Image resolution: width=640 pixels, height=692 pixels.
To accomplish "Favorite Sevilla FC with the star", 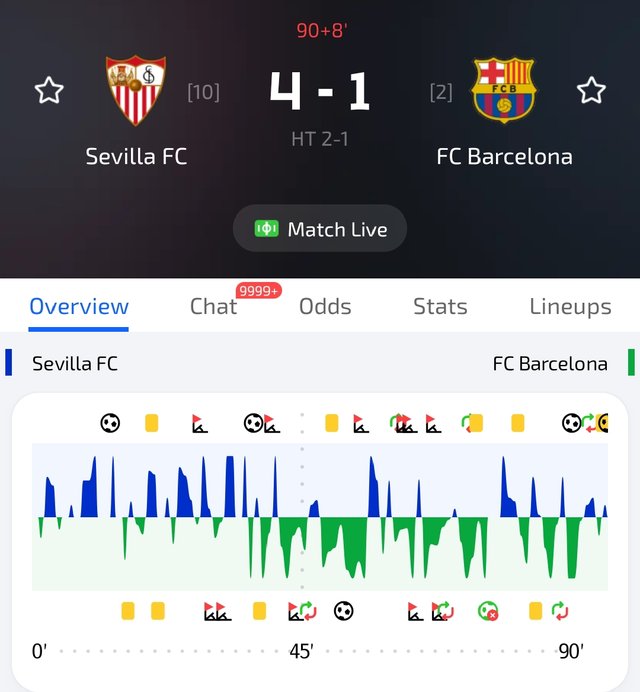I will click(49, 91).
